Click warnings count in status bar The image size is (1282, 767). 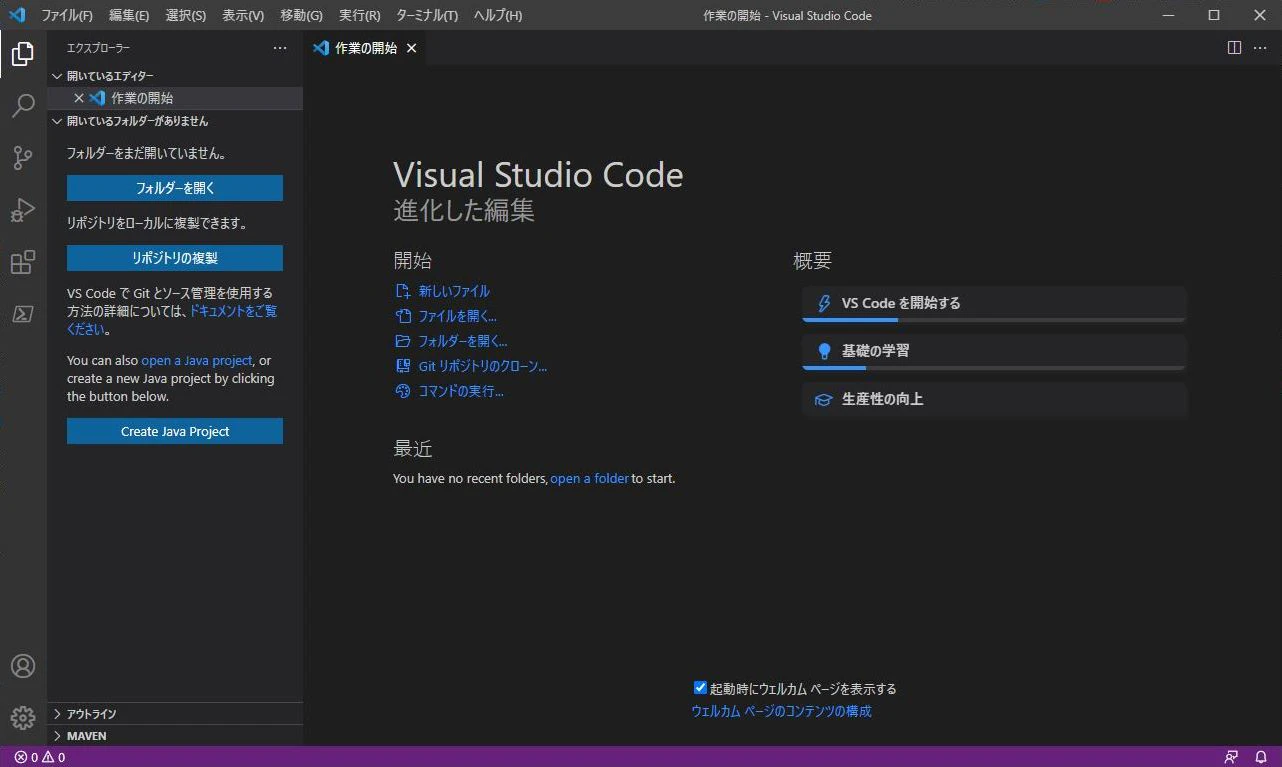click(54, 757)
